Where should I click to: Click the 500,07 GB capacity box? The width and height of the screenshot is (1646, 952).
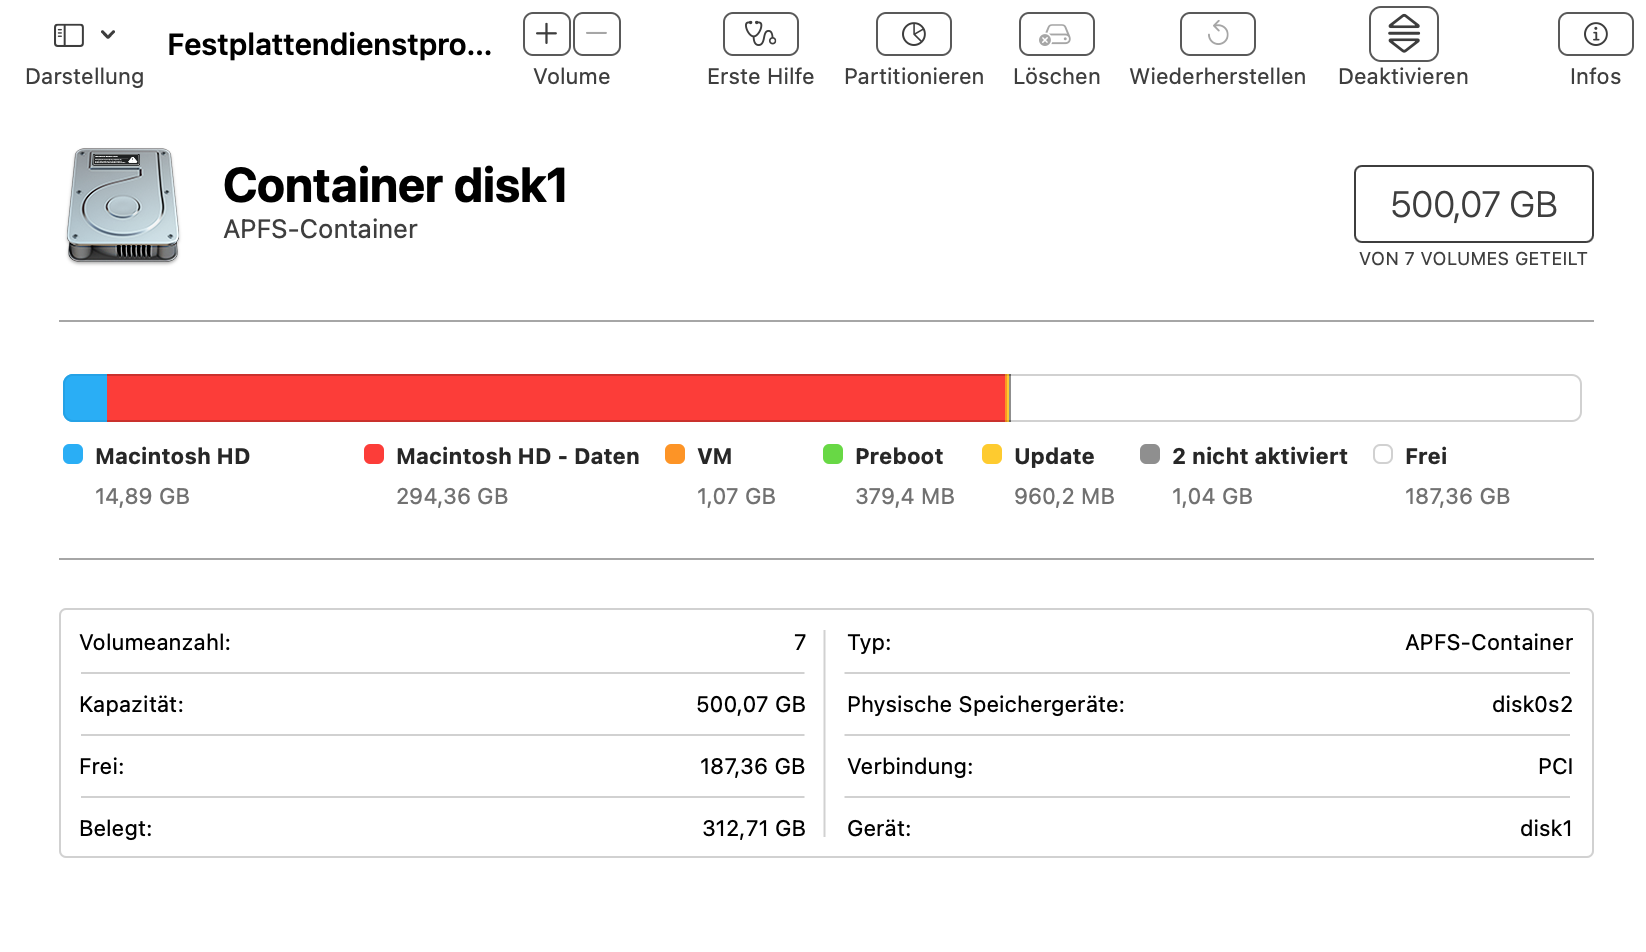click(1473, 204)
